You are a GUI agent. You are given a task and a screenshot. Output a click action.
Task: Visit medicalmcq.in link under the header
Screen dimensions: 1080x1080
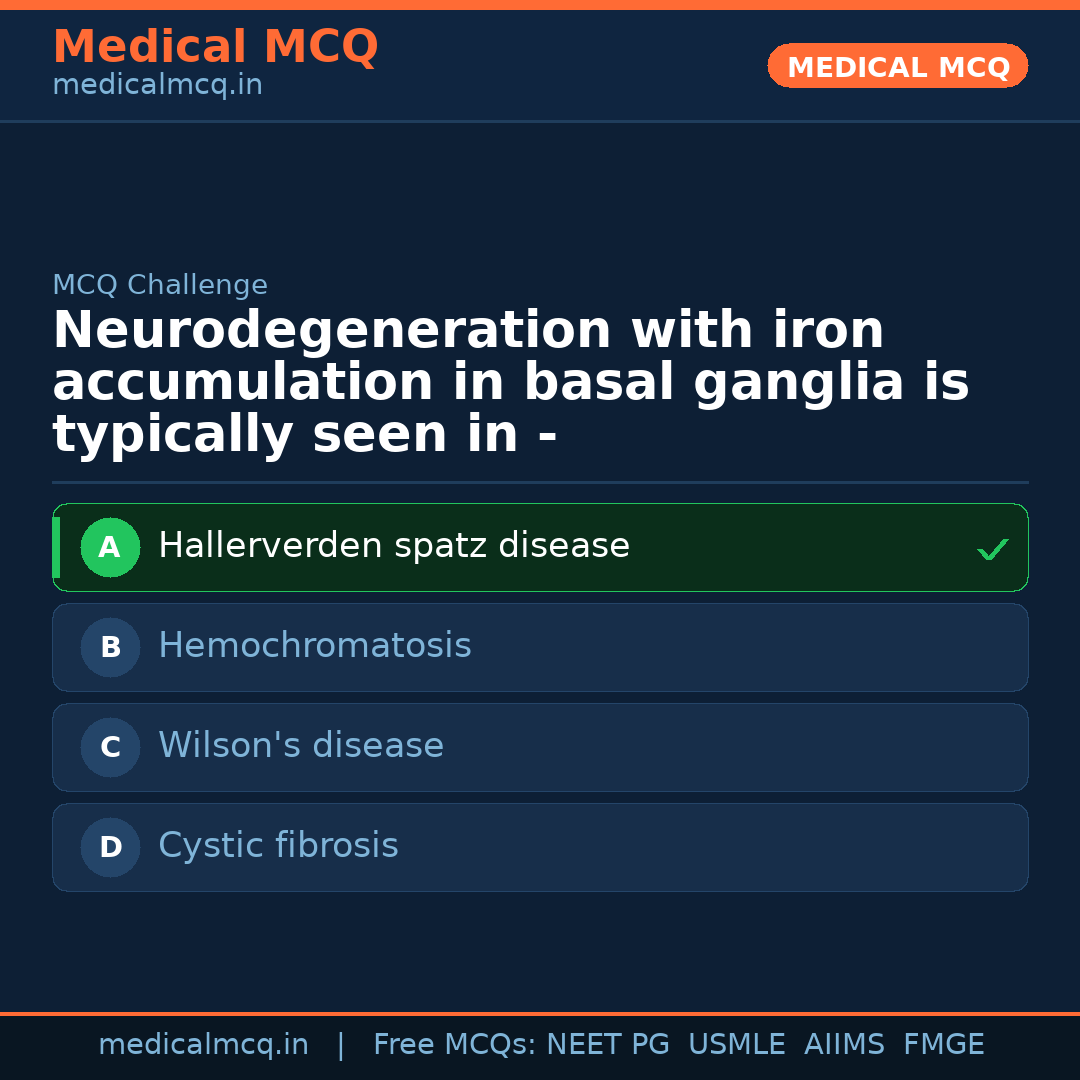[157, 86]
